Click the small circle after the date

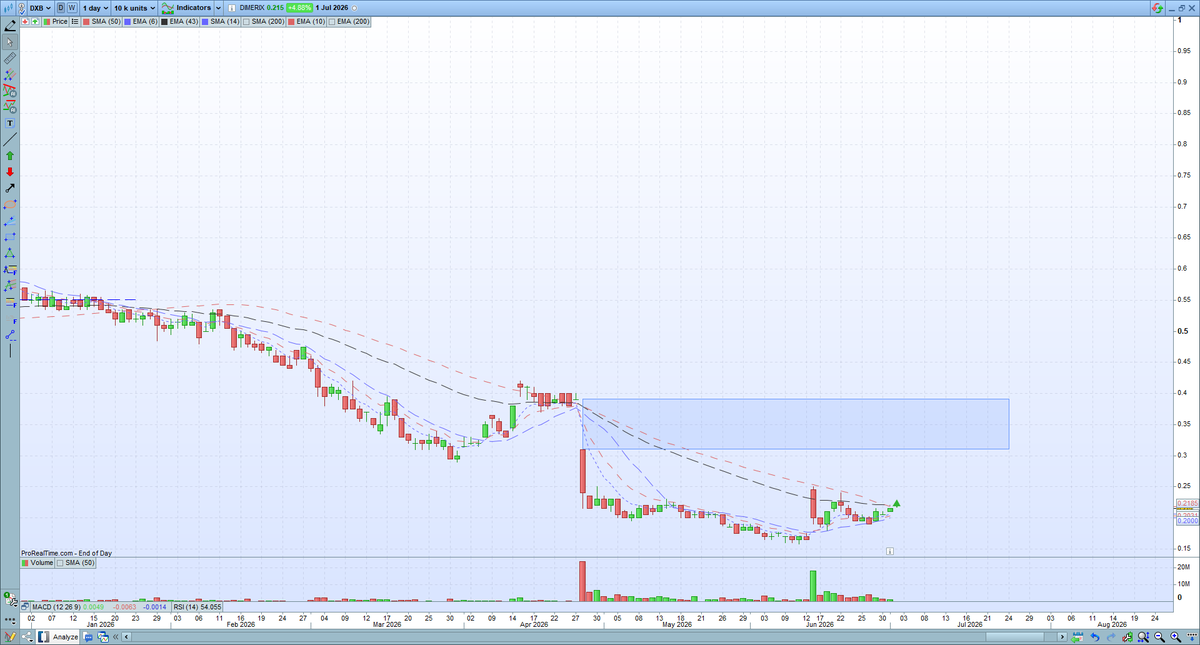(354, 8)
